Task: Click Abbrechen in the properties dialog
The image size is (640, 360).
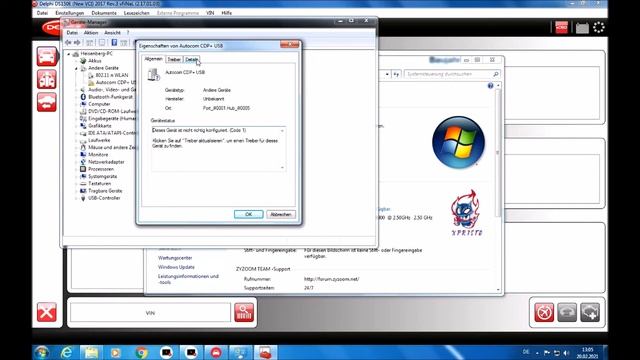Action: pos(281,214)
